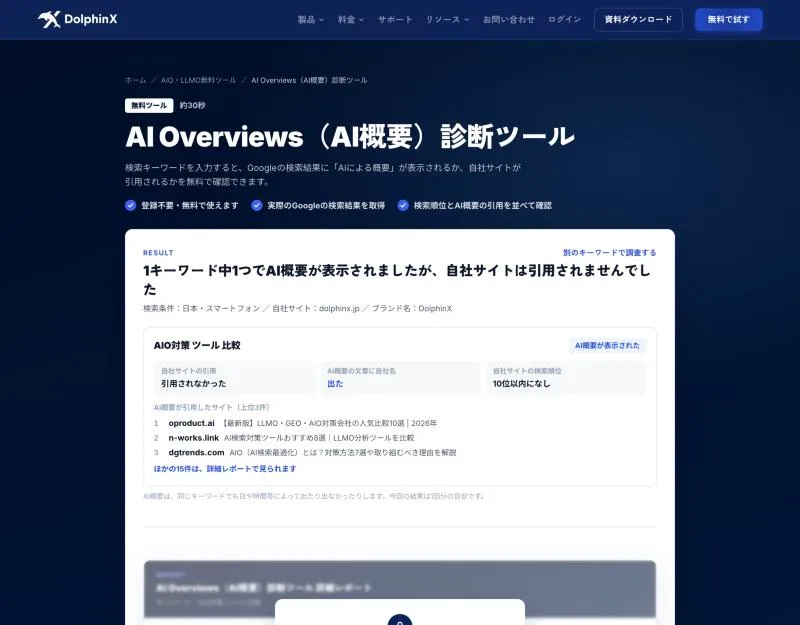Screen dimensions: 800x625
Task: Click the check icon beside 実際のGoogleの検索結果を取得
Action: click(x=257, y=205)
